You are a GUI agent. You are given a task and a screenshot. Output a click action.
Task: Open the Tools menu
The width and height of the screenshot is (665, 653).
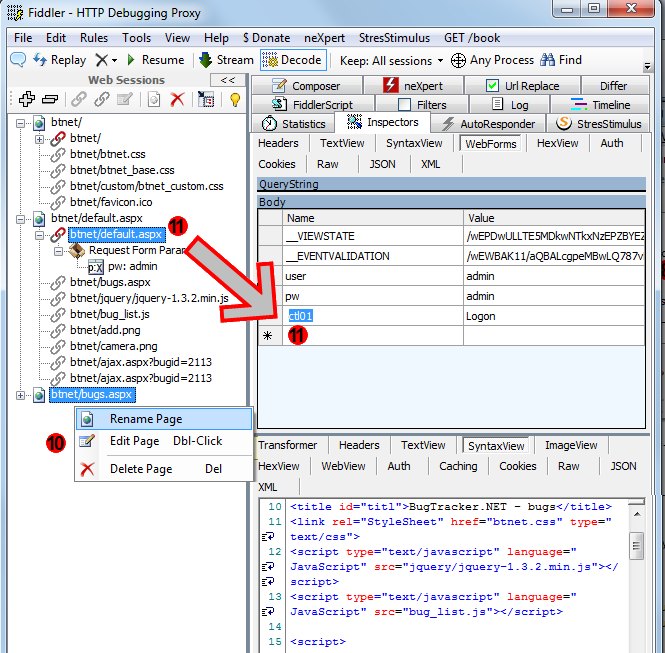[x=136, y=38]
